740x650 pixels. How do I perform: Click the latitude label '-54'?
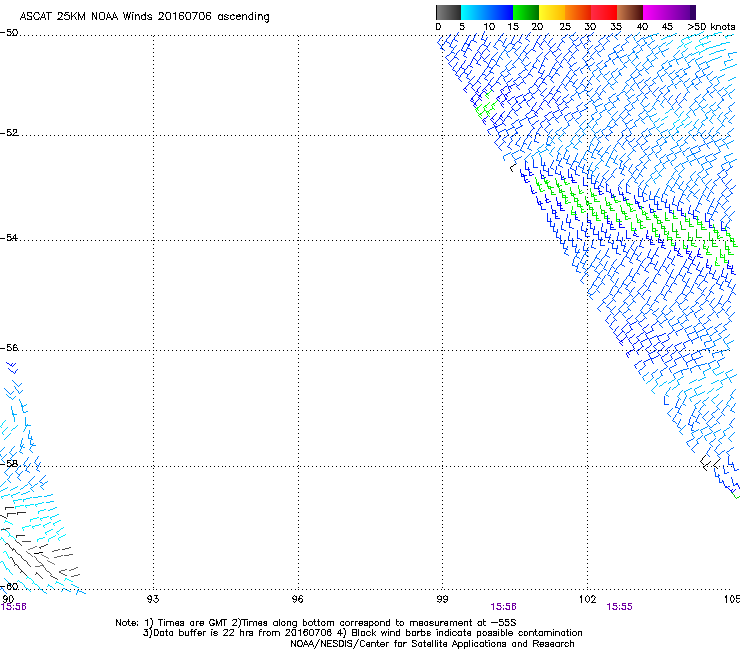[9, 237]
